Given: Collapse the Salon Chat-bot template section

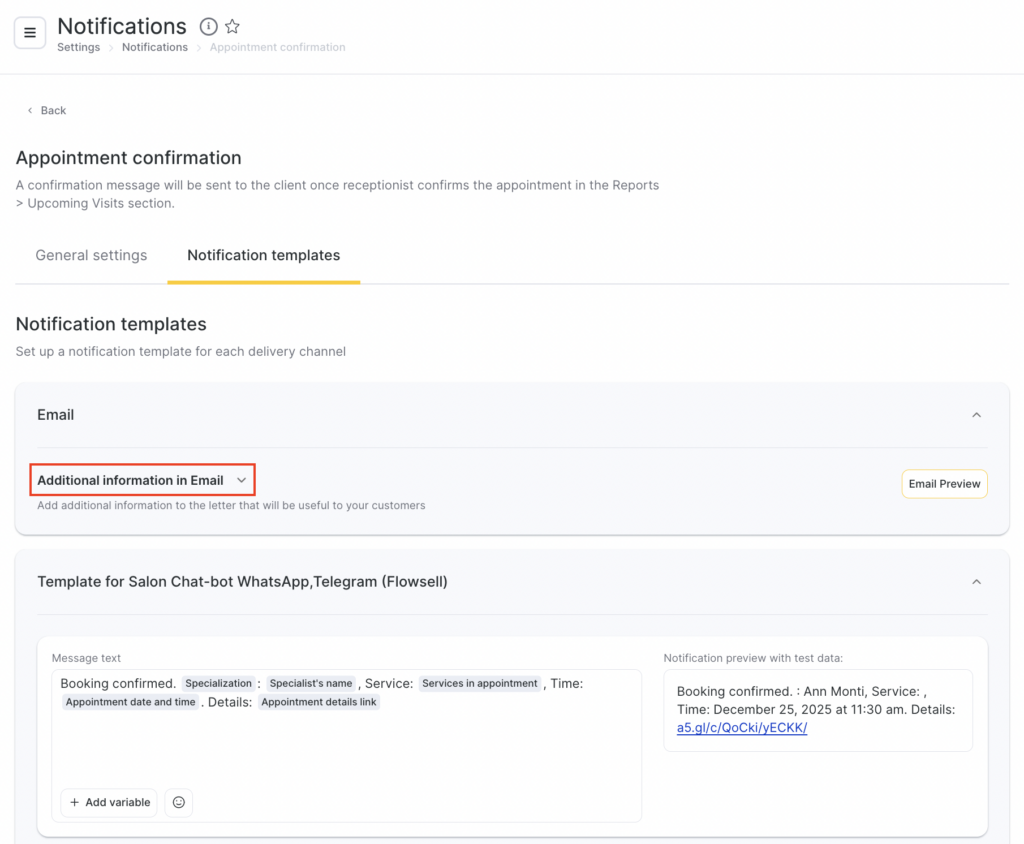Looking at the screenshot, I should [x=976, y=582].
